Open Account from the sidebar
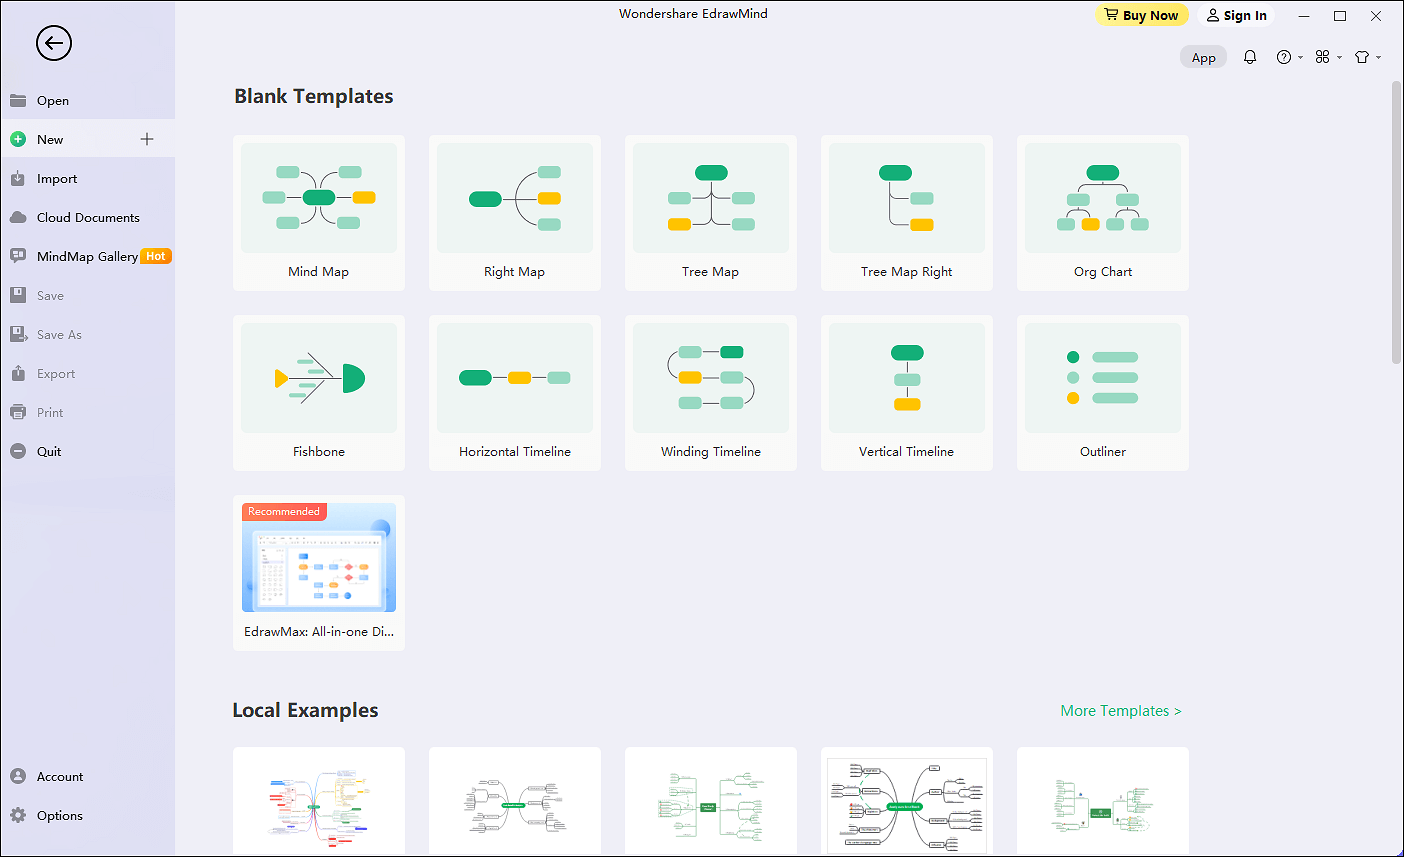Screen dimensions: 1404x857 (x=88, y=776)
